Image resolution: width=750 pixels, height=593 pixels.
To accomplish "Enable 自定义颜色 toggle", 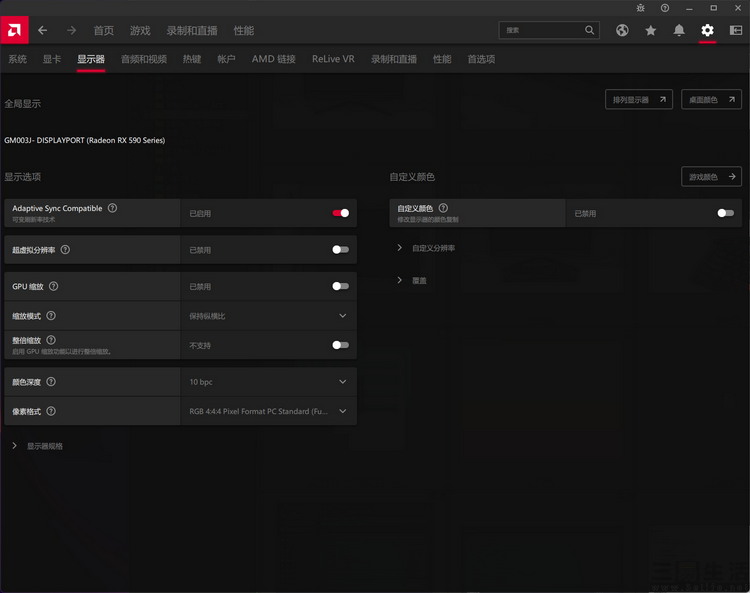I will coord(726,213).
